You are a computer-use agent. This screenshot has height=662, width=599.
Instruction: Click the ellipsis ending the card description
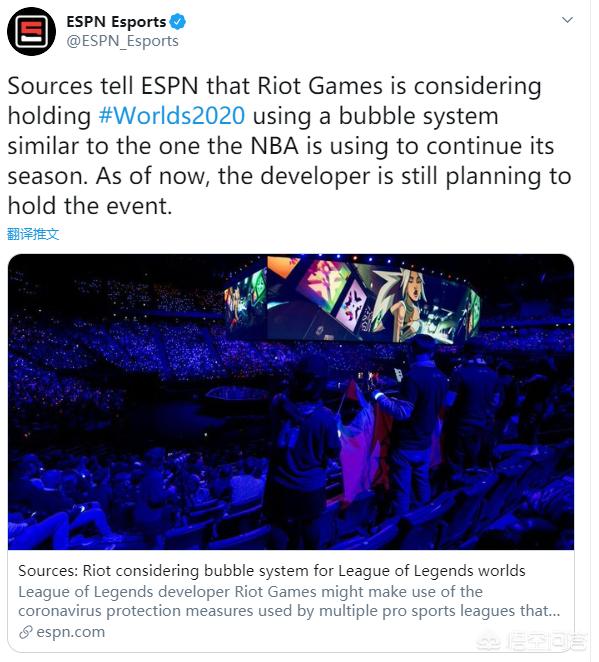[554, 611]
